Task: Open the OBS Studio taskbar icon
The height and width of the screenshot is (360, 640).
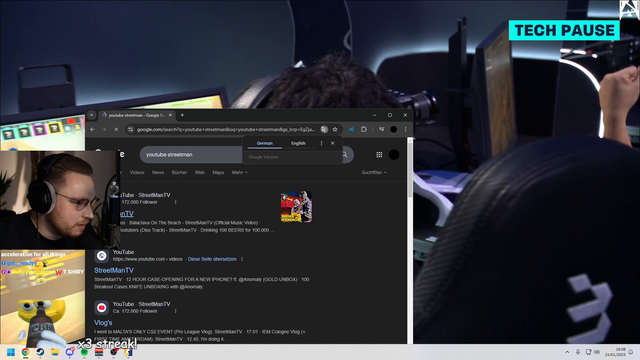Action: [113, 352]
